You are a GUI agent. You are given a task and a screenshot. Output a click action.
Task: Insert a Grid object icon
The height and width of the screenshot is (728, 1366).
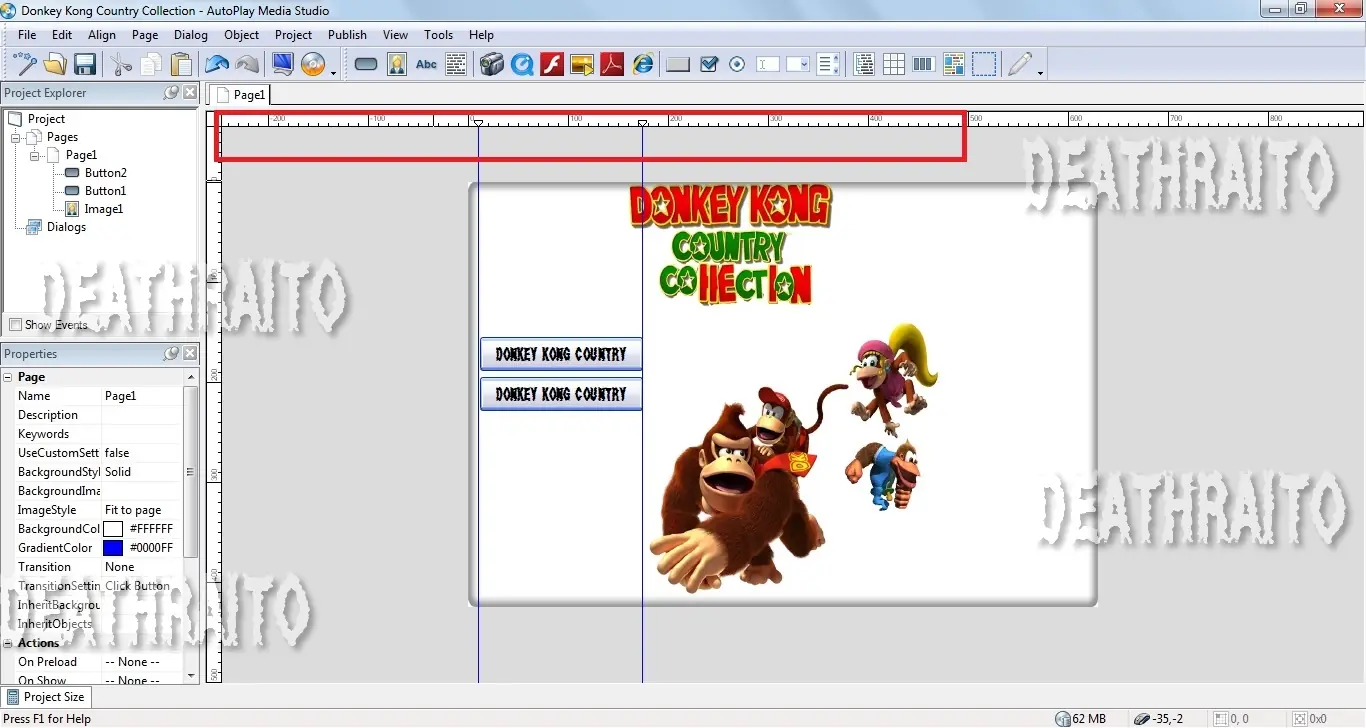894,64
